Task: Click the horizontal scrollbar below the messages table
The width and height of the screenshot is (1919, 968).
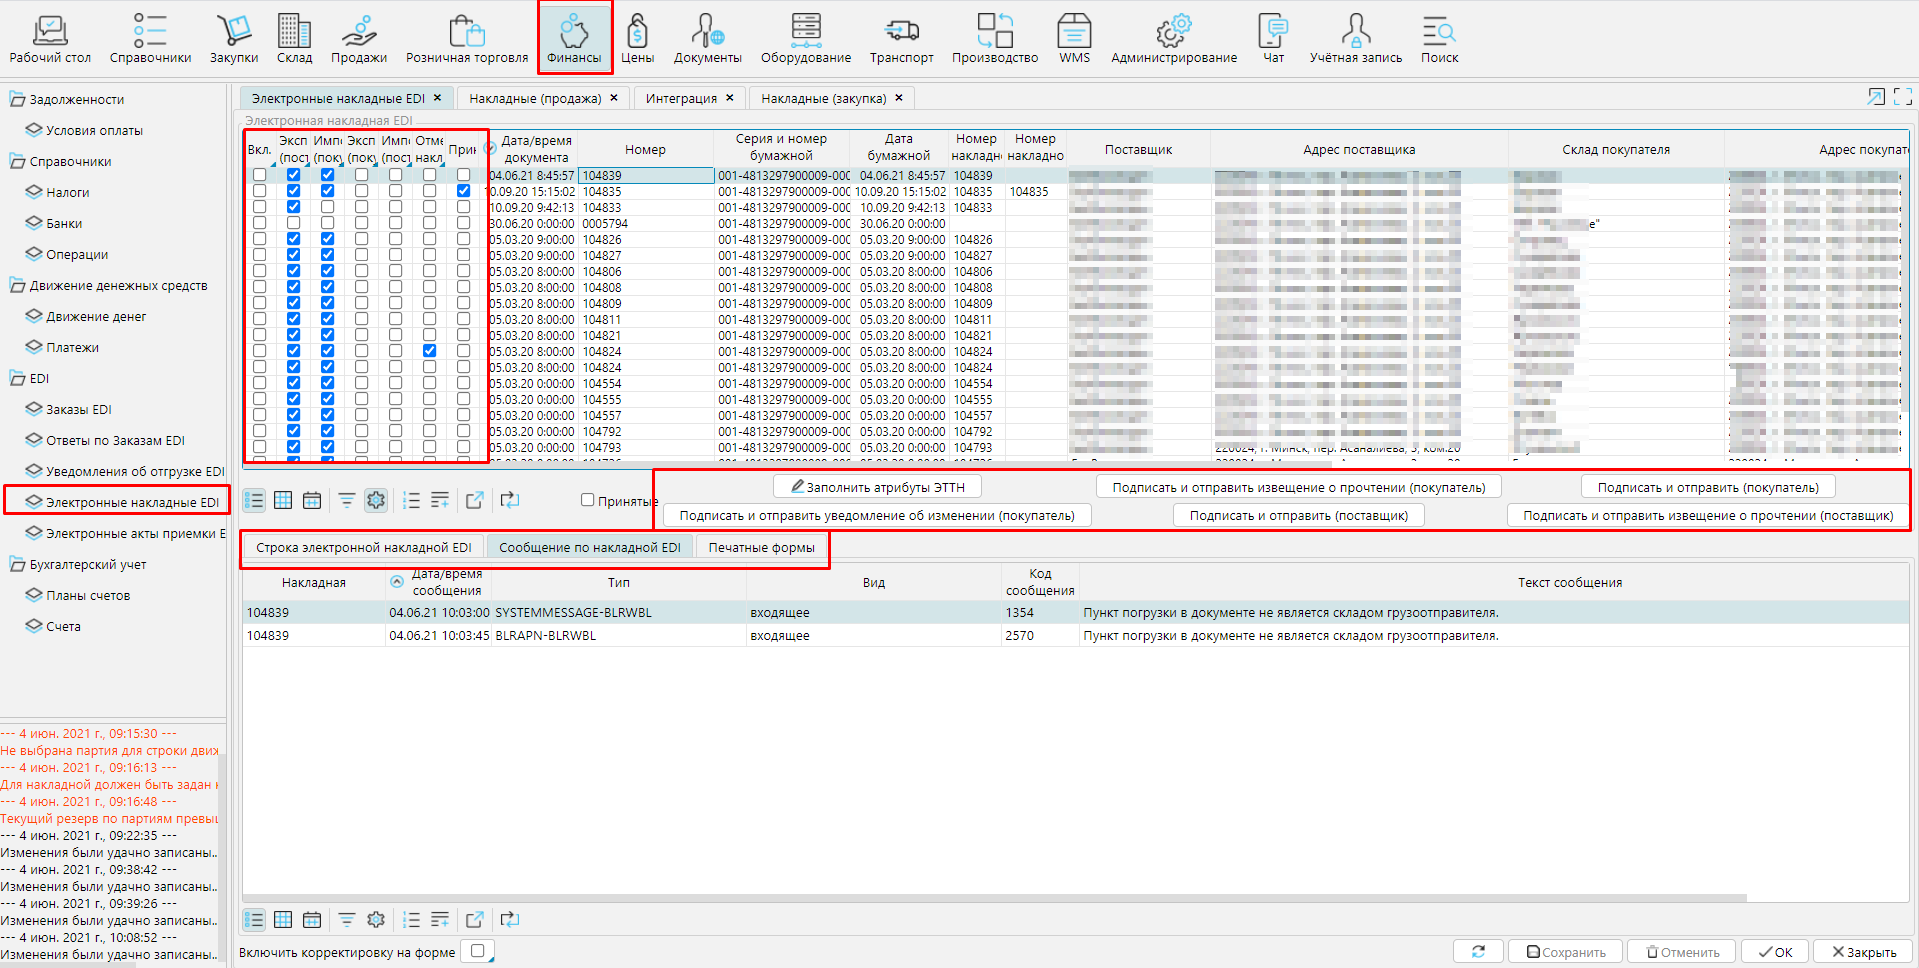Action: [994, 898]
